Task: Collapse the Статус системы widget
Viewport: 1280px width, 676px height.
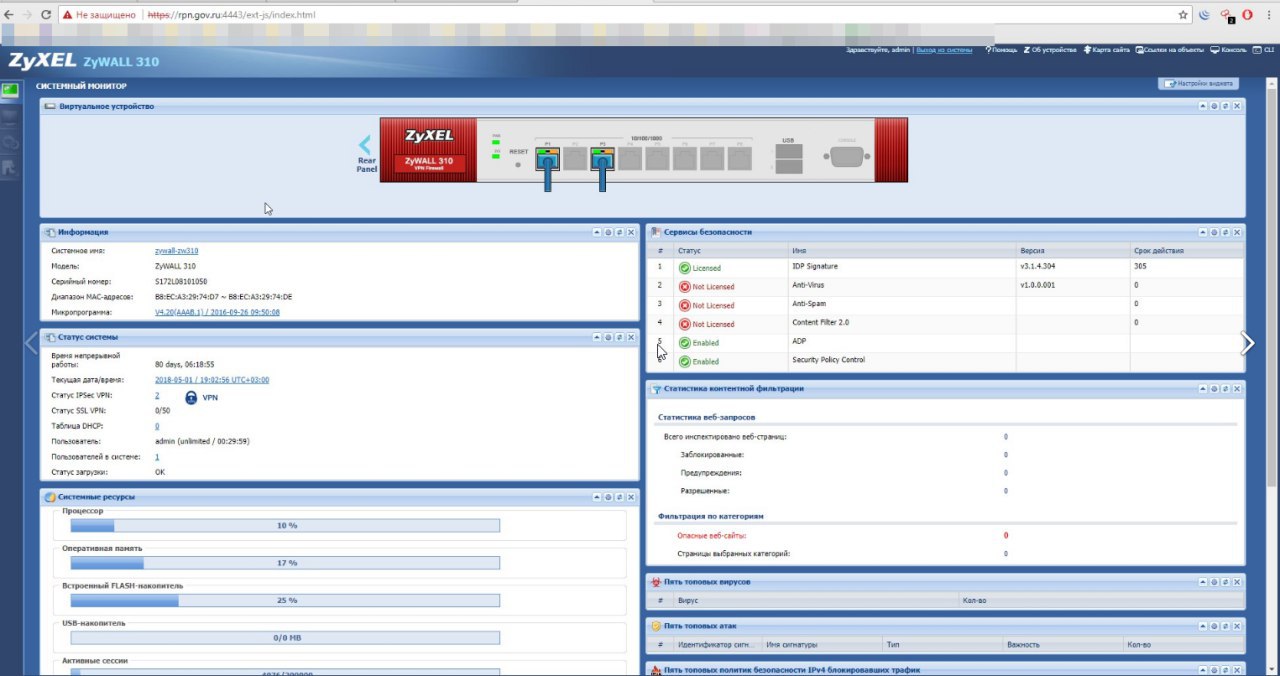Action: (x=597, y=338)
